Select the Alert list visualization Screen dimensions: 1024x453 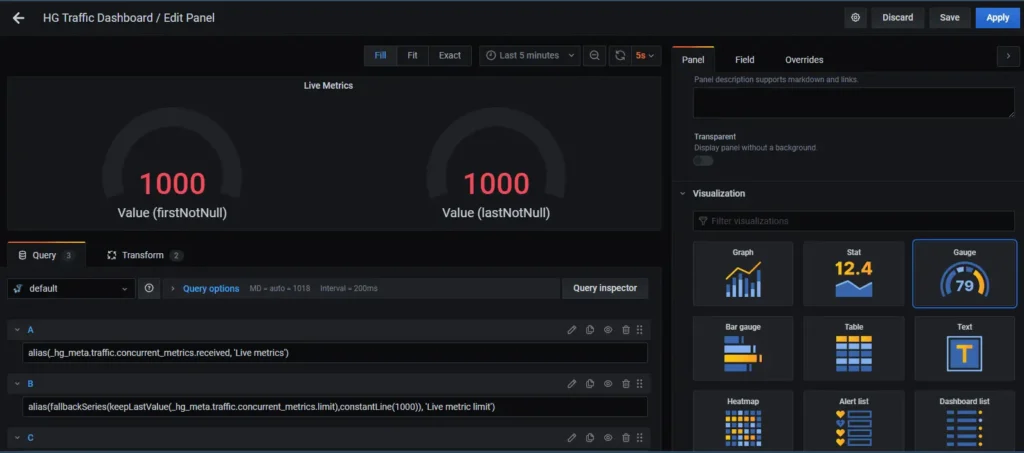(x=854, y=421)
